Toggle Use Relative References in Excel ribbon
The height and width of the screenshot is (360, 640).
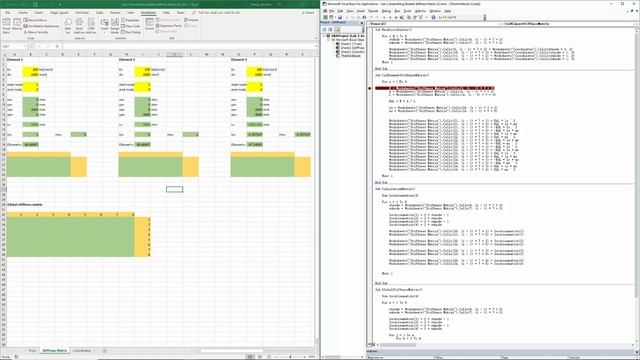41,26
